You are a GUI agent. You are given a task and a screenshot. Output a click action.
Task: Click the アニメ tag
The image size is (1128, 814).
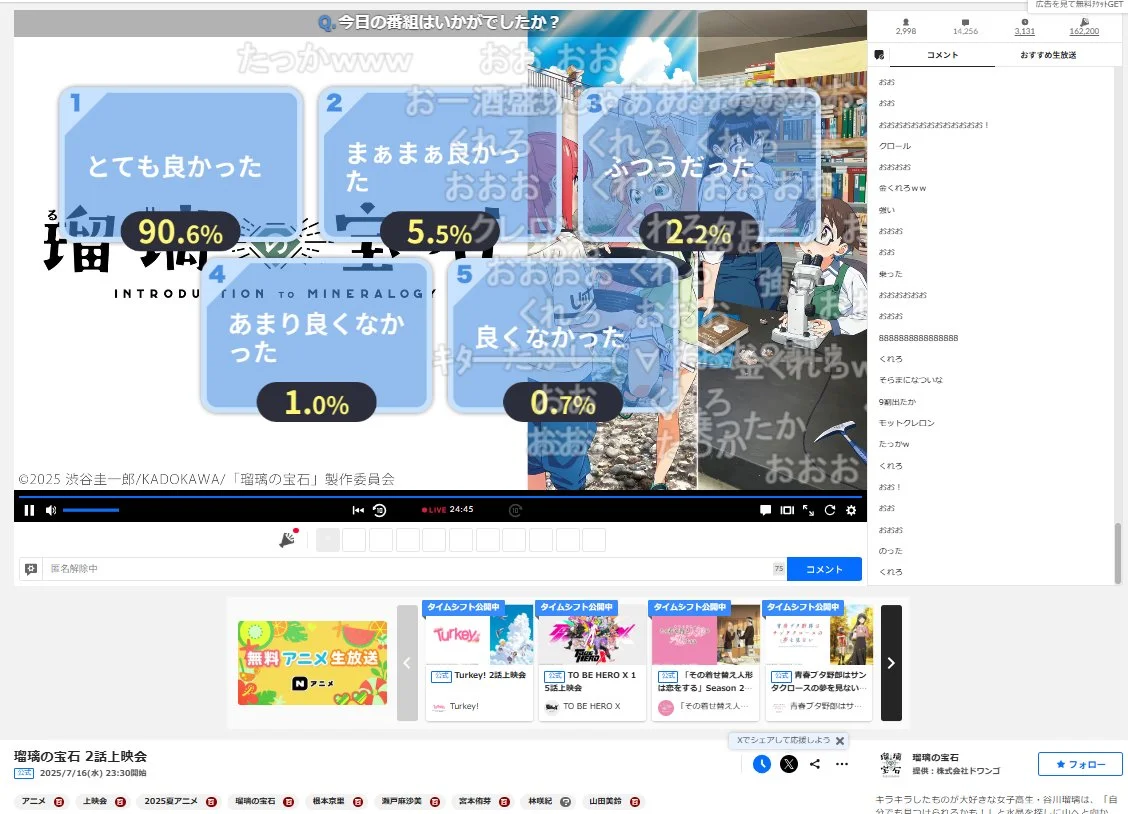34,801
